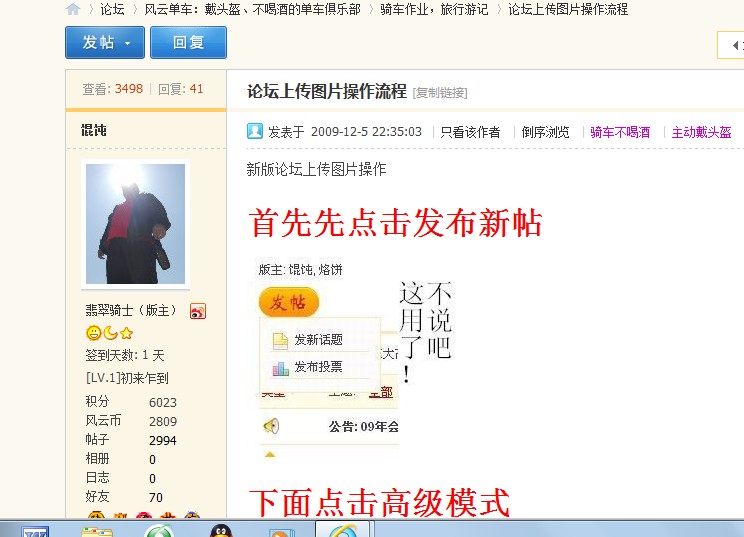Open the blue 发帖 dropdown button
Screen dimensions: 744x537
pos(105,43)
